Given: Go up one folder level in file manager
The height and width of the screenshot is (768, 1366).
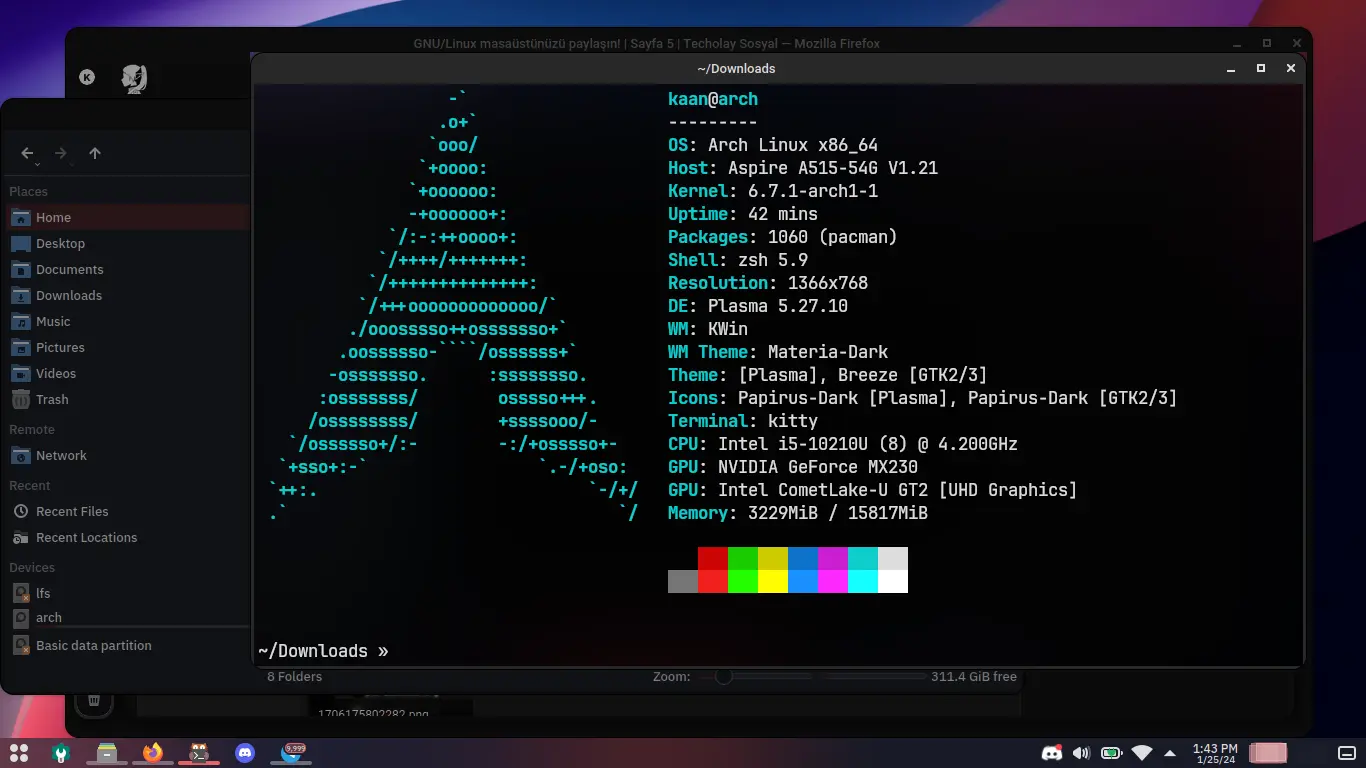Looking at the screenshot, I should (95, 153).
